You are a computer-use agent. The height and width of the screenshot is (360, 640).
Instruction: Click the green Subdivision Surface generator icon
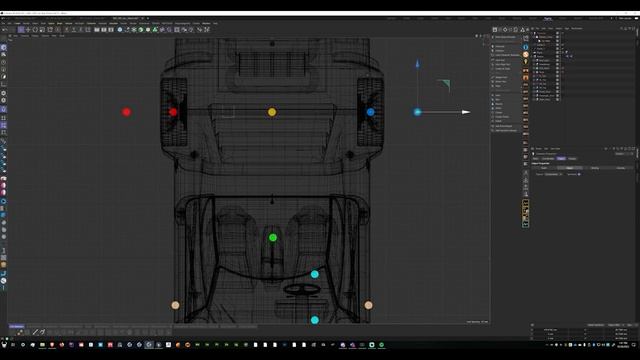pos(140,30)
